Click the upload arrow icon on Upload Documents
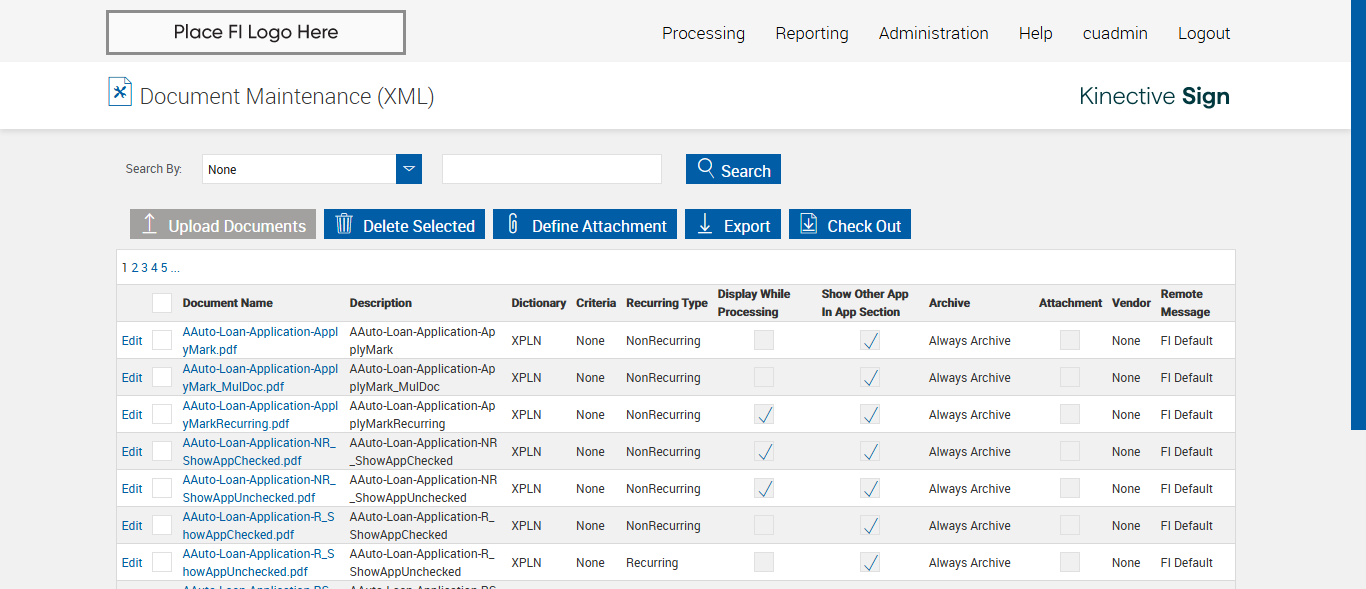Viewport: 1366px width, 589px height. (149, 225)
